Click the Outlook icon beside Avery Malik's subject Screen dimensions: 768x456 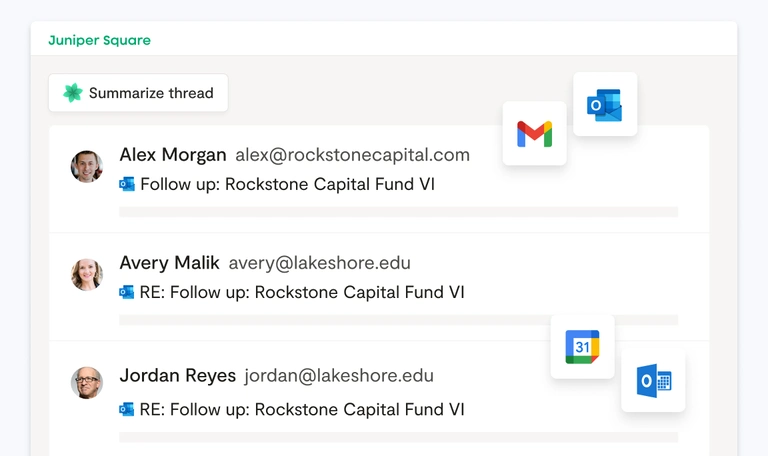[127, 292]
